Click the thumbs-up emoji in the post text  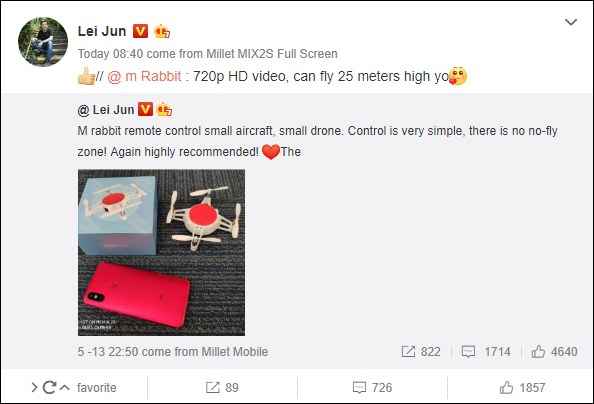click(x=86, y=76)
